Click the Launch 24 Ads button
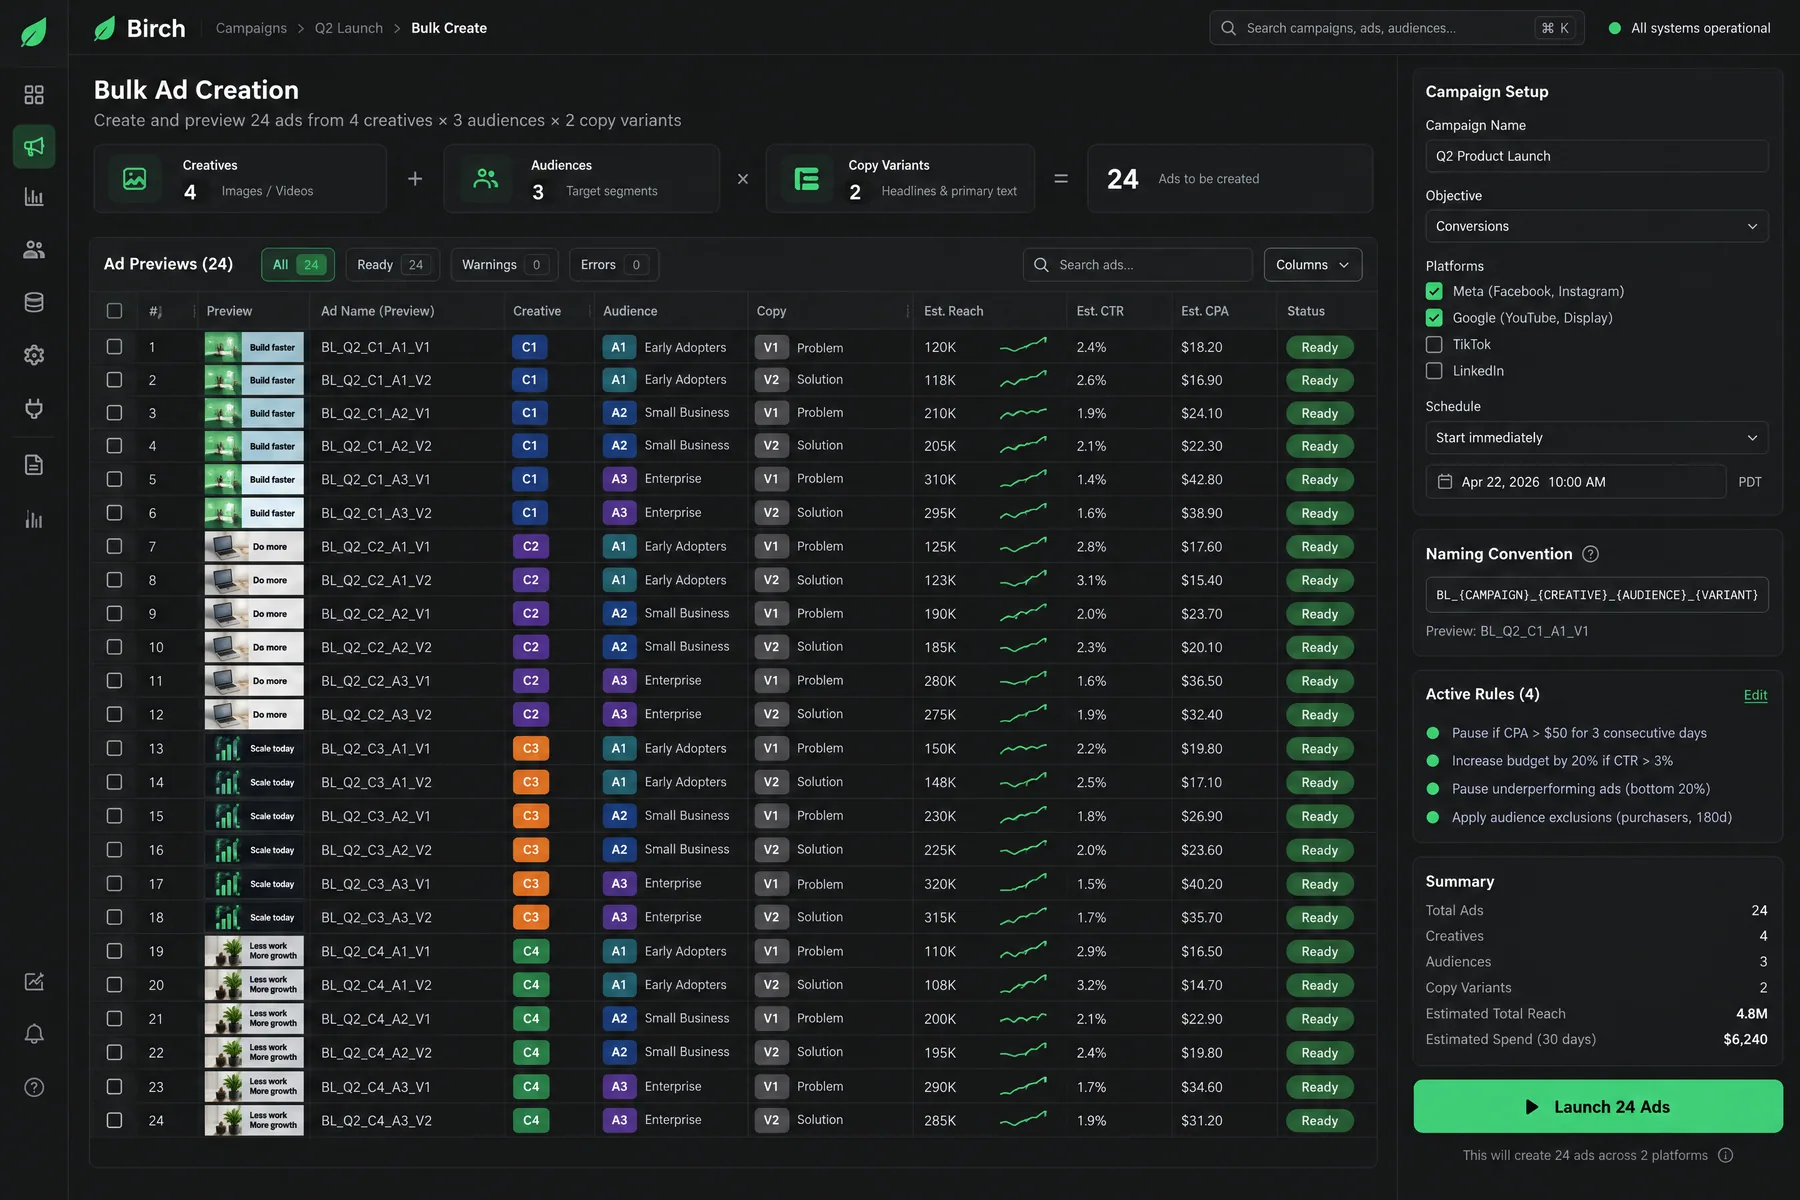The image size is (1800, 1200). 1598,1106
